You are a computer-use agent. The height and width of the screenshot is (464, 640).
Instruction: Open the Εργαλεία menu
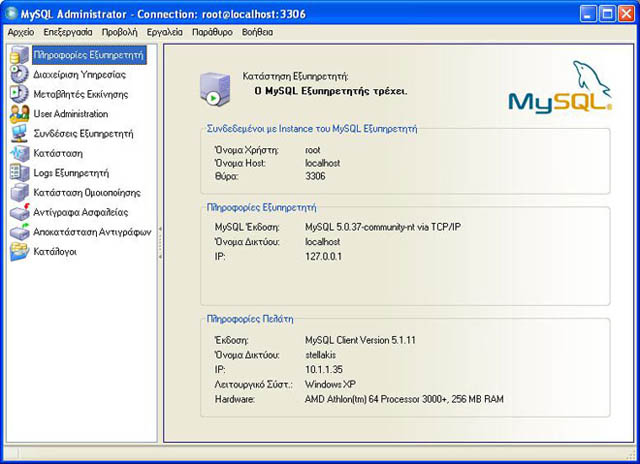tap(164, 32)
